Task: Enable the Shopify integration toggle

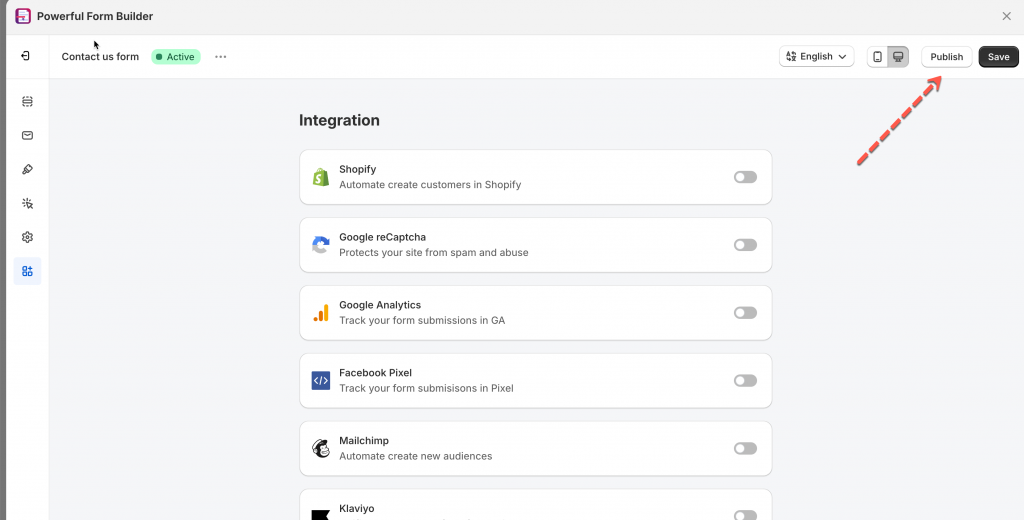Action: [745, 177]
